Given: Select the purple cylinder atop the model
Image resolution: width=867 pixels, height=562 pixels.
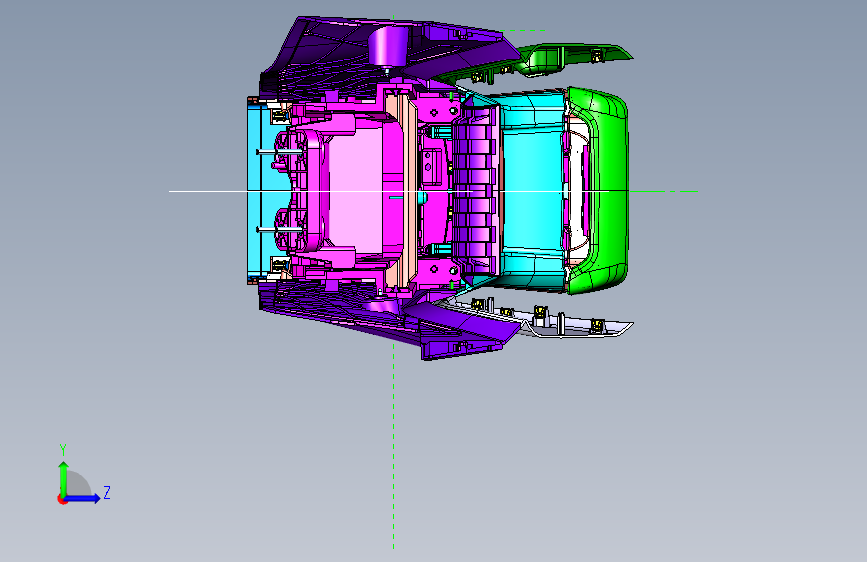Looking at the screenshot, I should [x=388, y=47].
